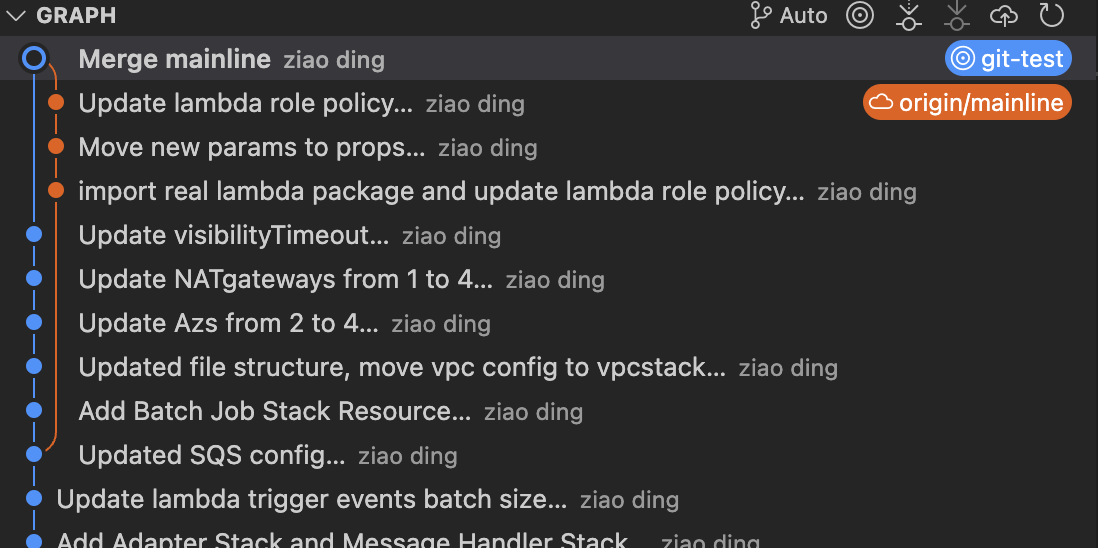This screenshot has height=548, width=1098.
Task: Select the Updated file structure vpcstack commit
Action: pyautogui.click(x=549, y=367)
